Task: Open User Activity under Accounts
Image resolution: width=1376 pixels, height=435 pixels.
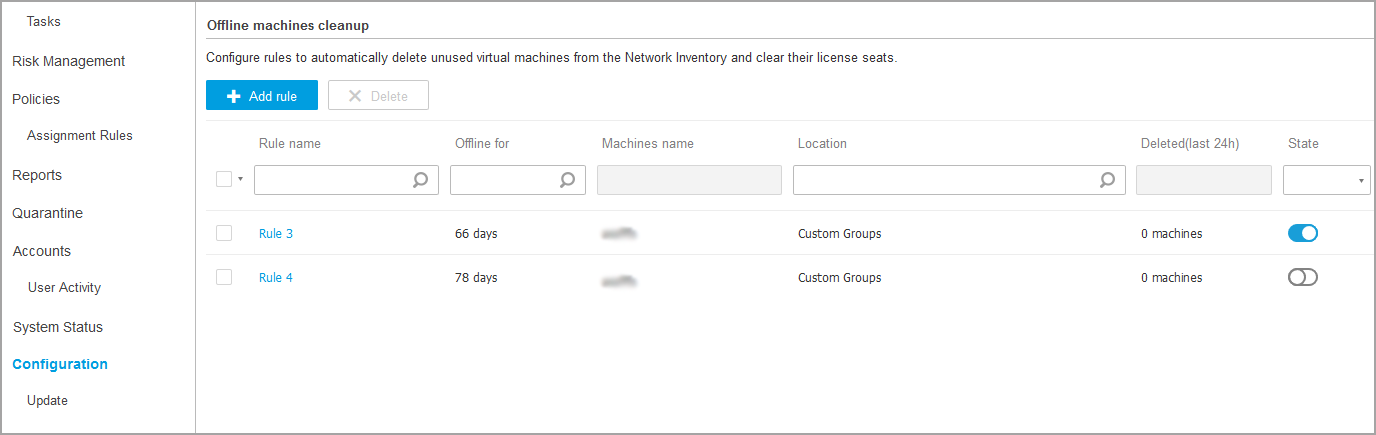Action: 64,288
